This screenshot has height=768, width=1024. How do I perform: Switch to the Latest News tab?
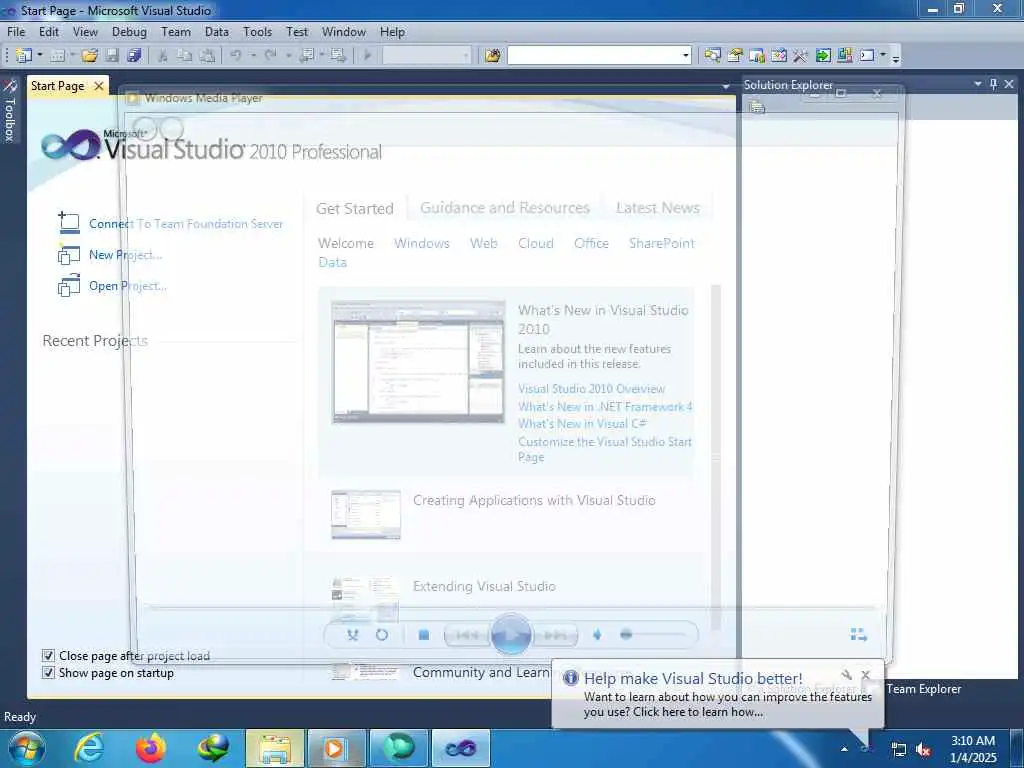pos(658,208)
